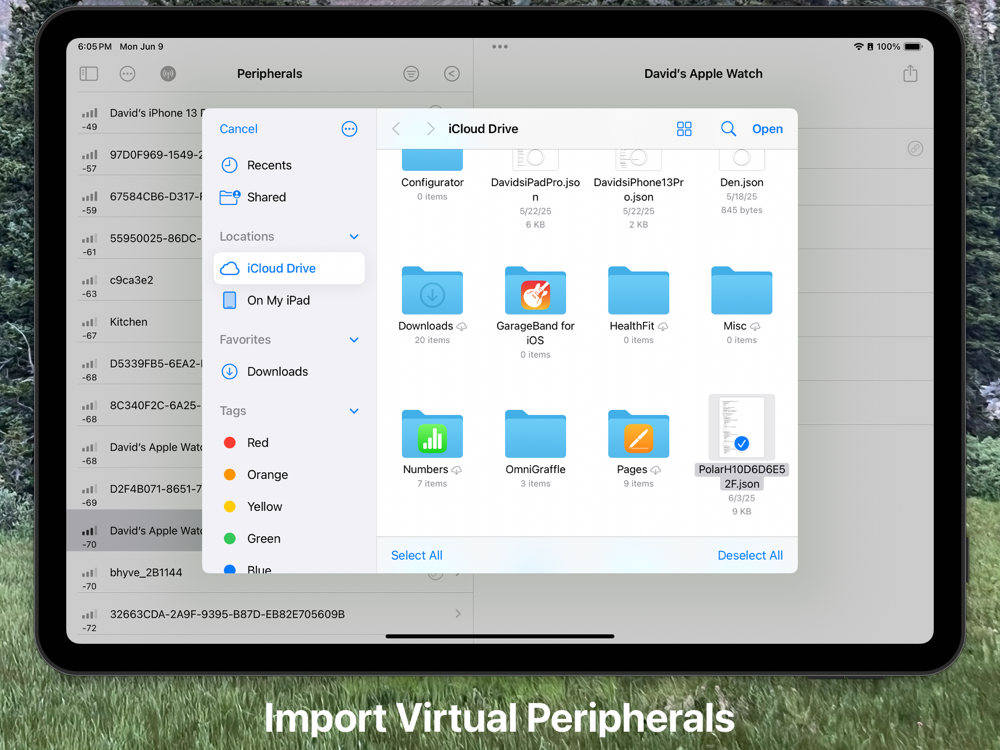The image size is (1000, 750).
Task: Tap the circled back arrow in Peripherals header
Action: (452, 74)
